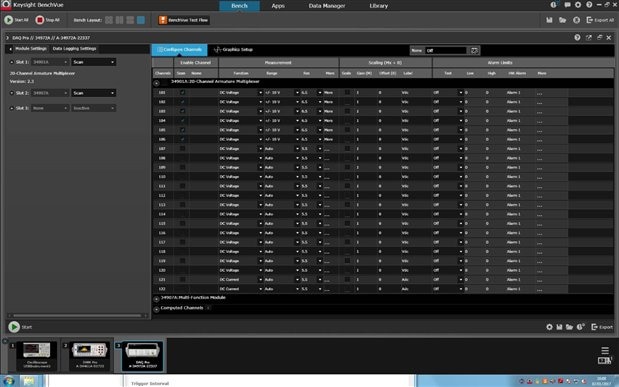Image resolution: width=619 pixels, height=387 pixels.
Task: Select the highlighted single-pane bench layout icon
Action: click(141, 20)
